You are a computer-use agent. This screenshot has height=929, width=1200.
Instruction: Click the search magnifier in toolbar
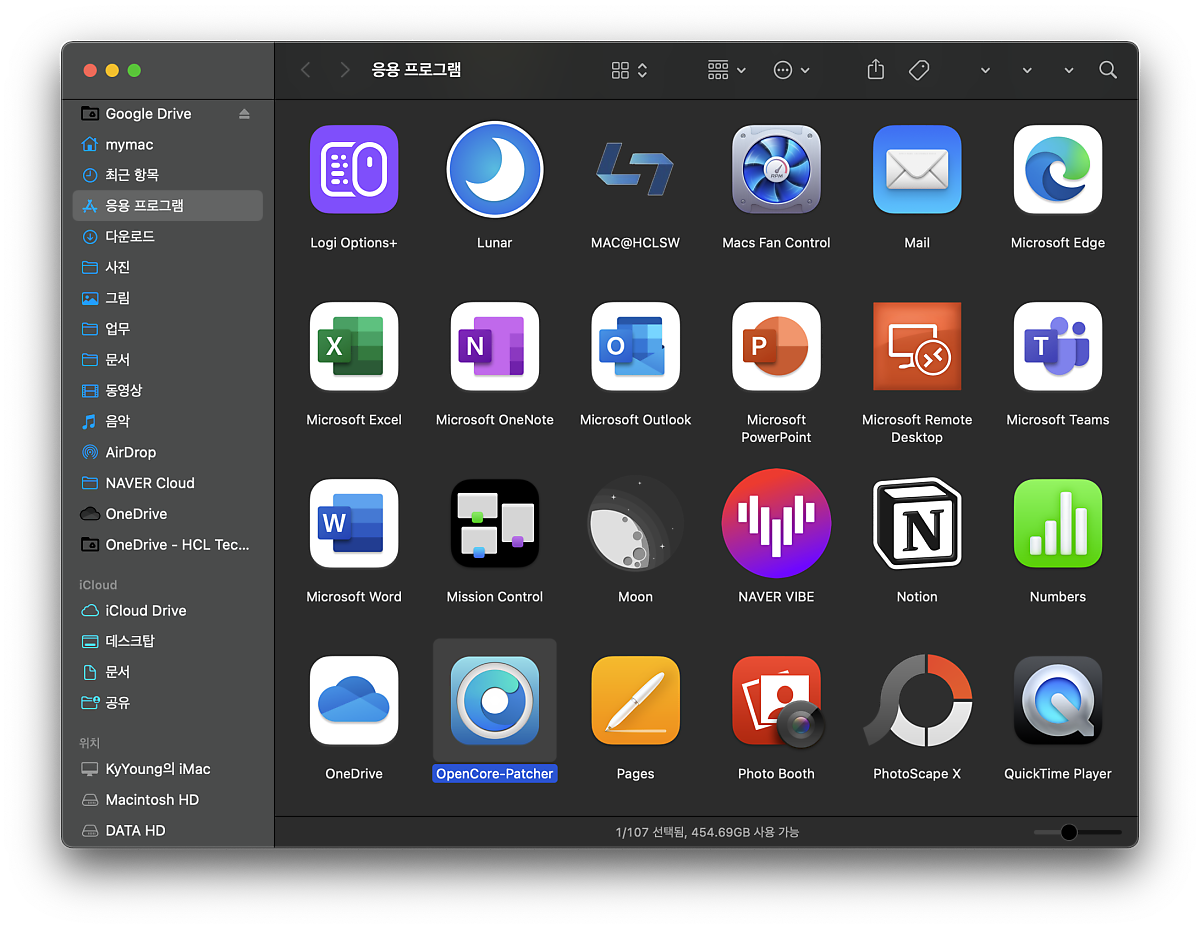click(1108, 70)
